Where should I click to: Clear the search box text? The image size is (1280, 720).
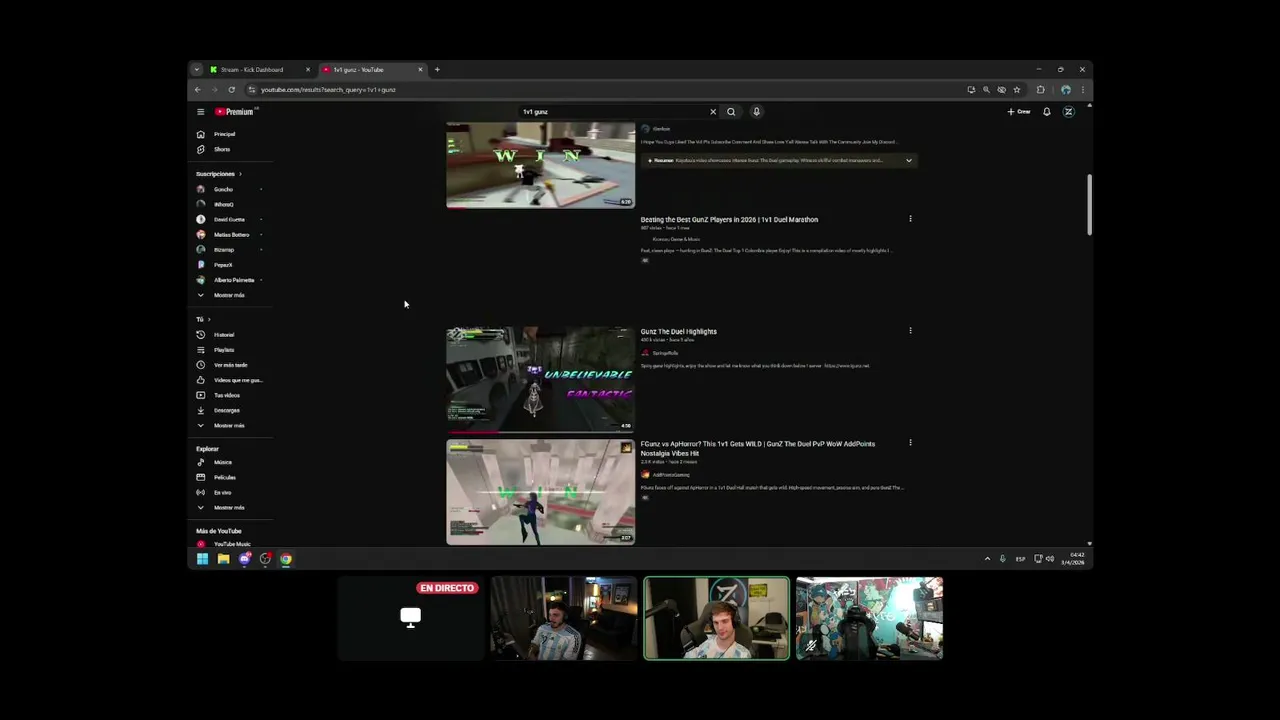coord(713,112)
